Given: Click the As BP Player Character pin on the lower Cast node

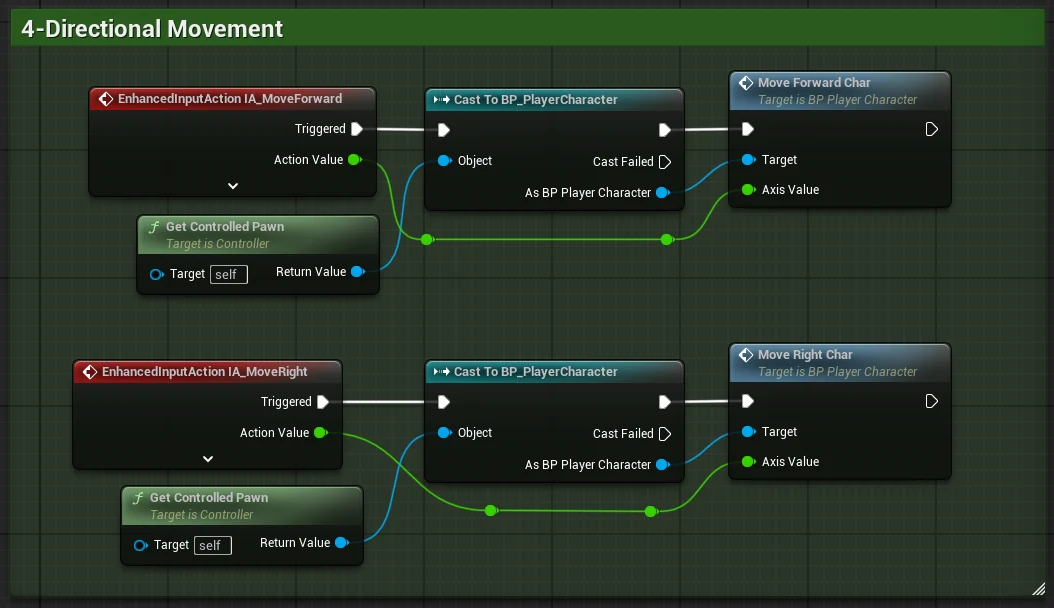Looking at the screenshot, I should [x=663, y=465].
